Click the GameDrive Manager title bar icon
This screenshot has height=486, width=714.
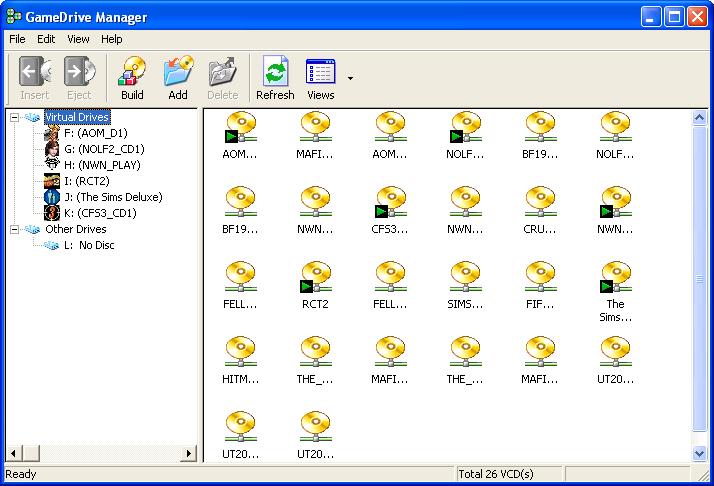[x=14, y=17]
